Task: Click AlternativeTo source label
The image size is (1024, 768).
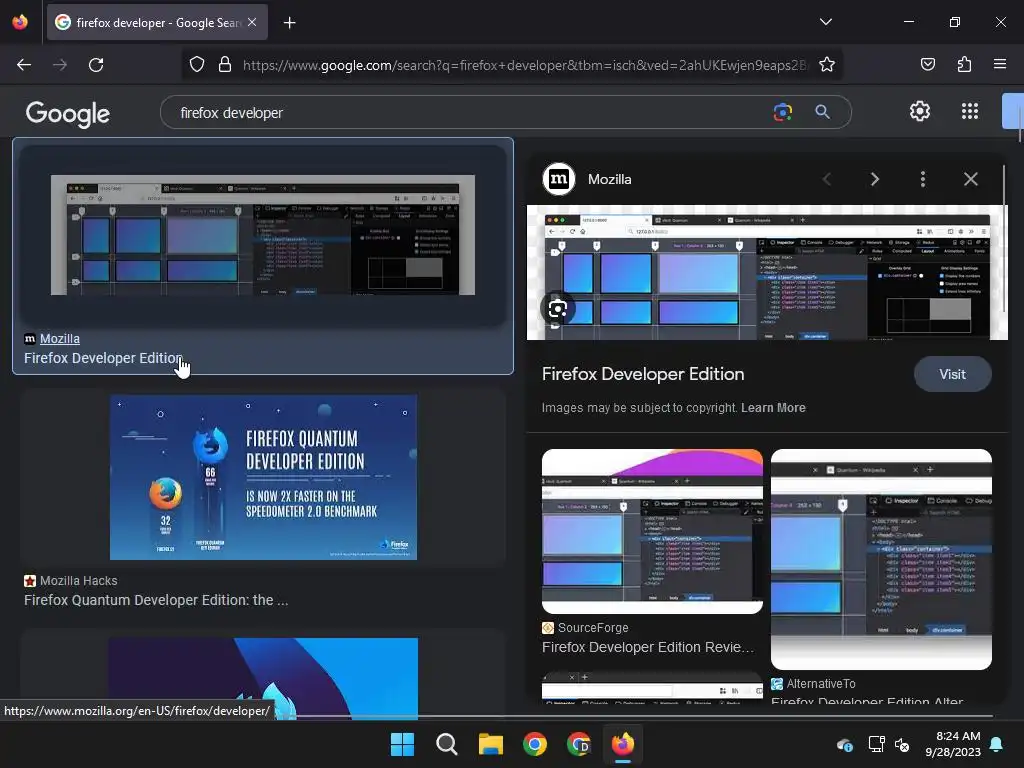Action: (821, 684)
